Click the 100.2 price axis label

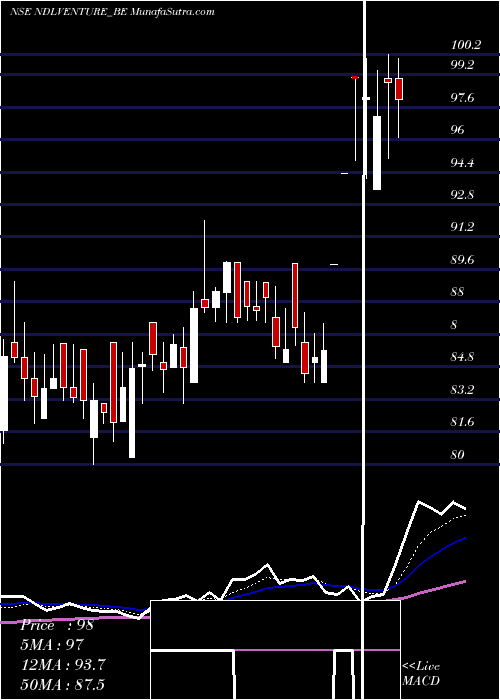pyautogui.click(x=466, y=45)
